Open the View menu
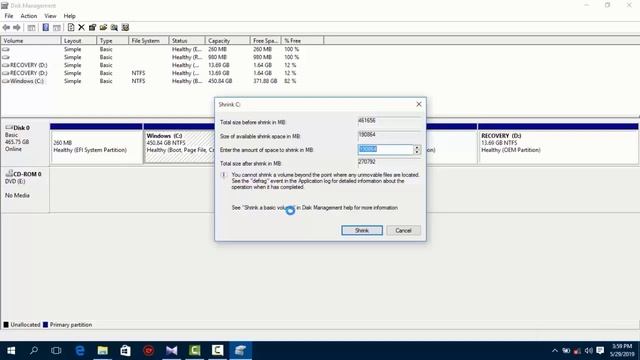640x360 pixels. coord(50,16)
